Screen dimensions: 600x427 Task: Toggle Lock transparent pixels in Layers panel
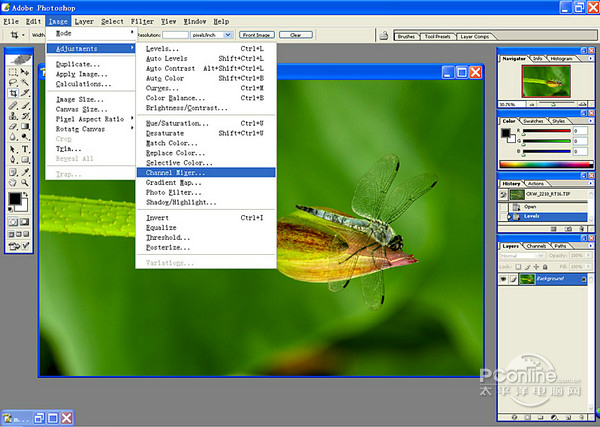(x=519, y=266)
